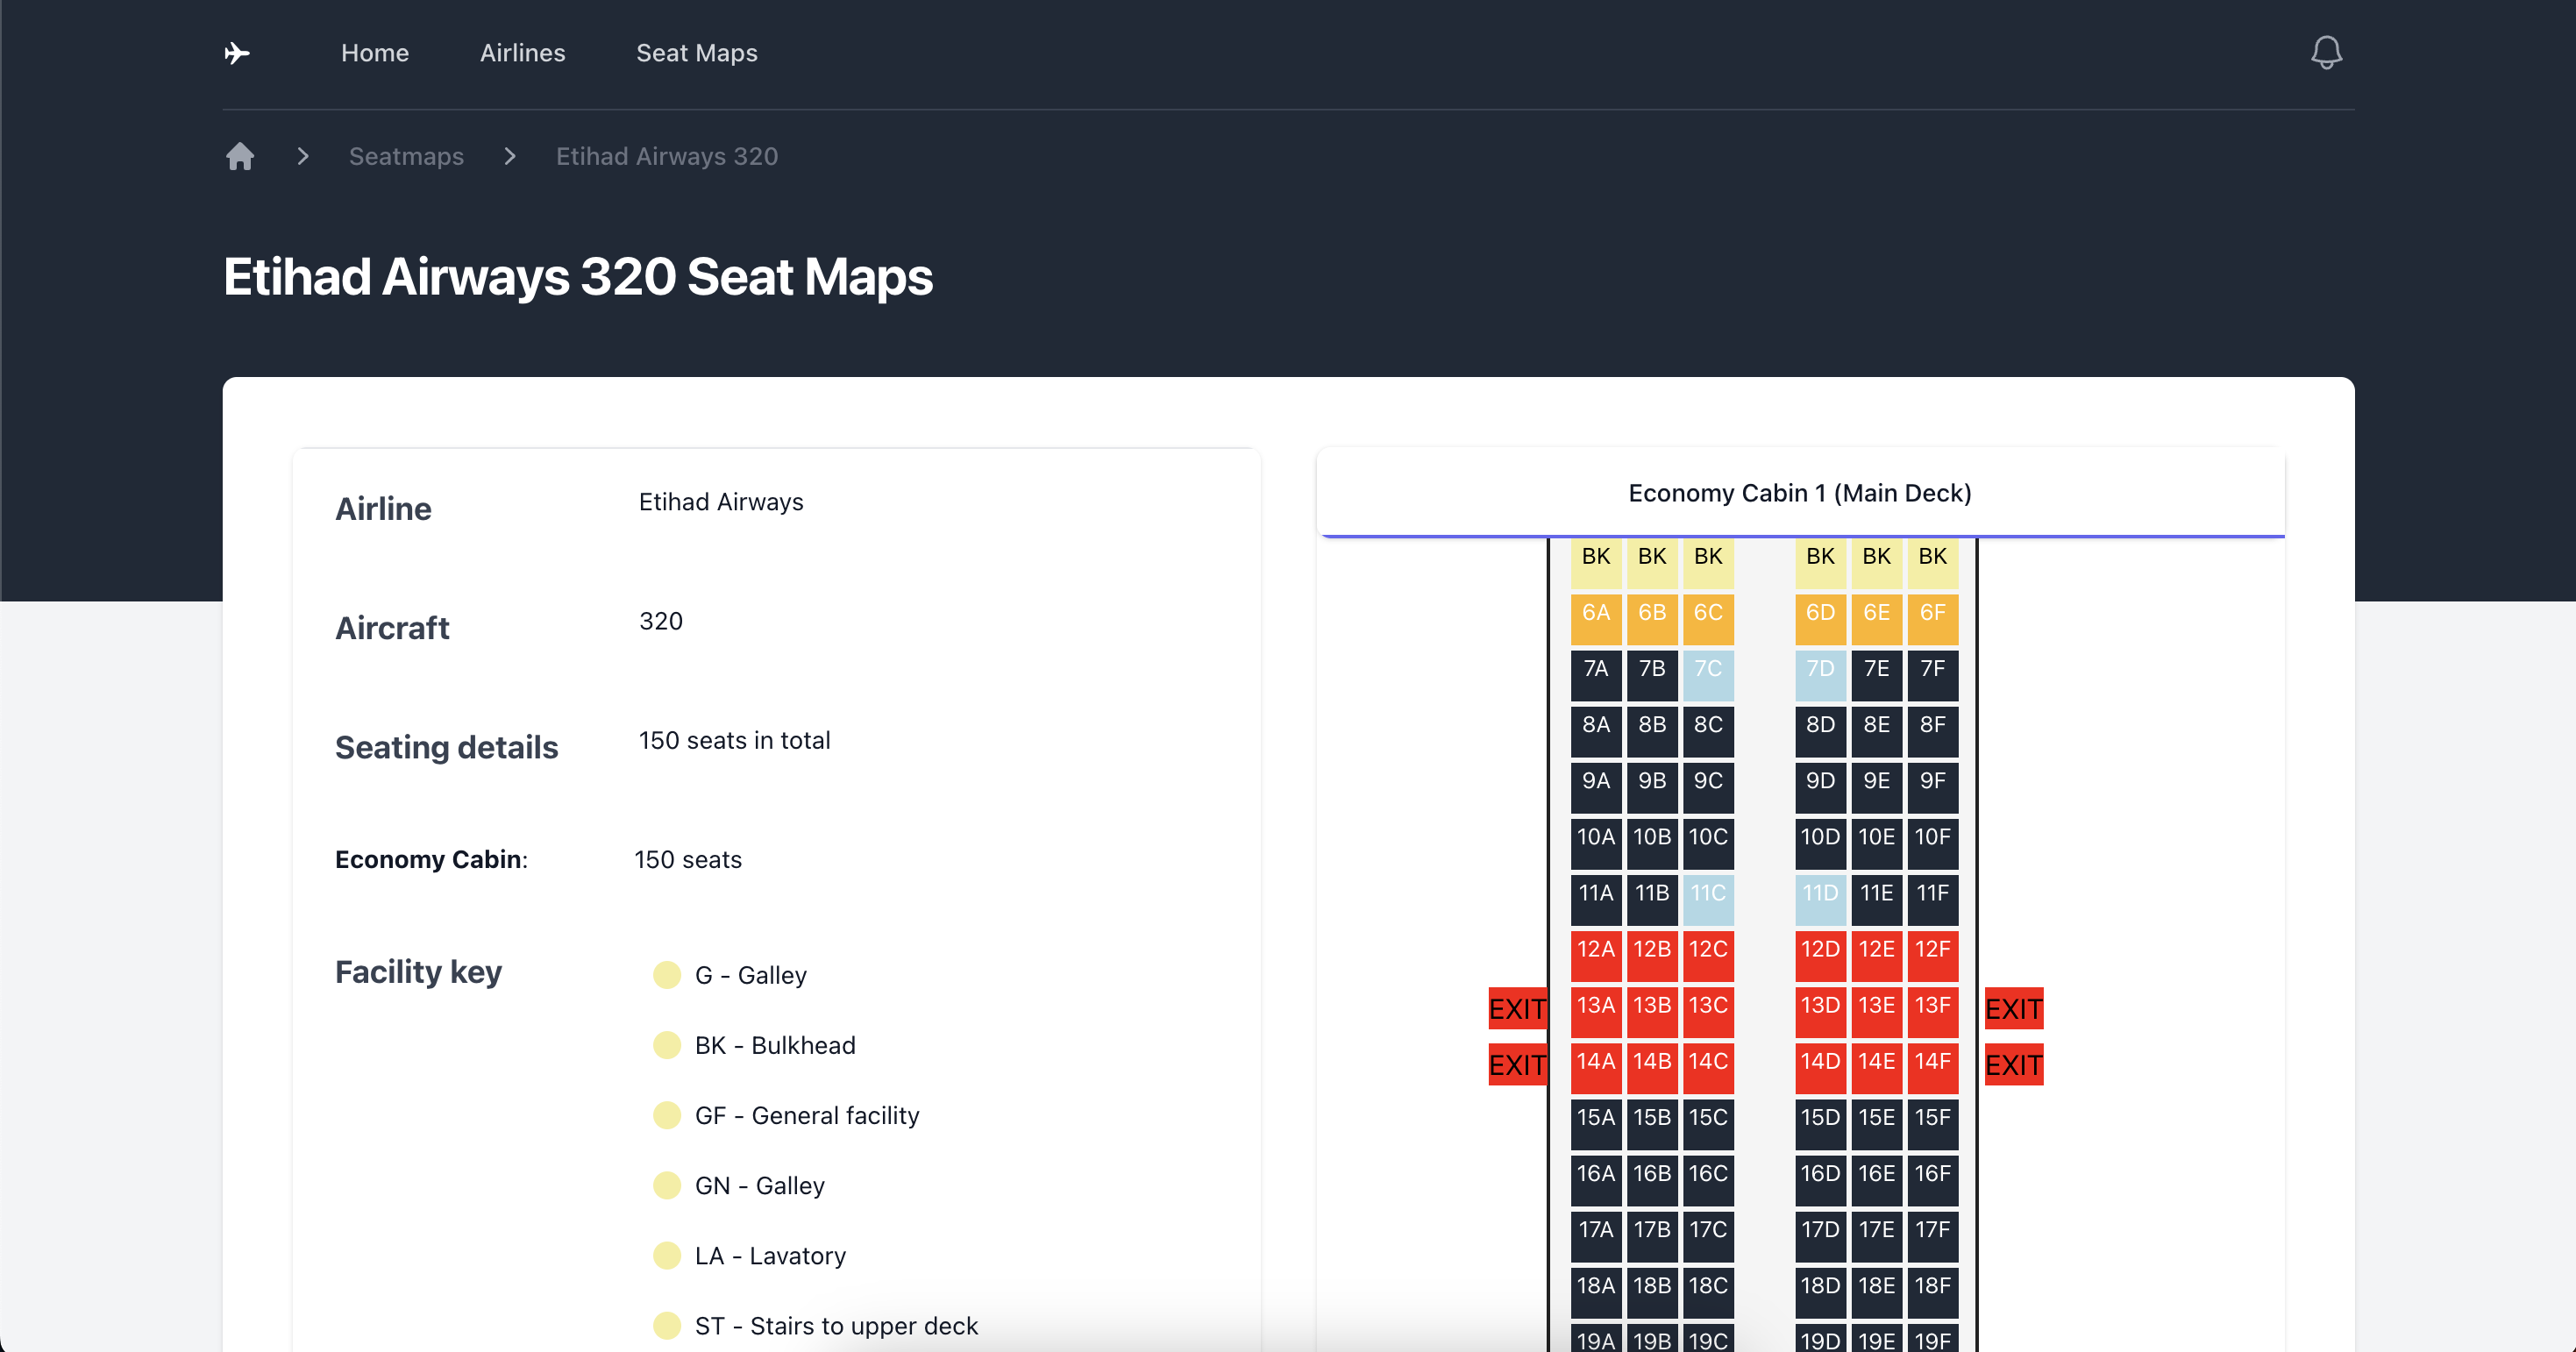Choose seat 11D
This screenshot has width=2576, height=1352.
click(x=1820, y=899)
